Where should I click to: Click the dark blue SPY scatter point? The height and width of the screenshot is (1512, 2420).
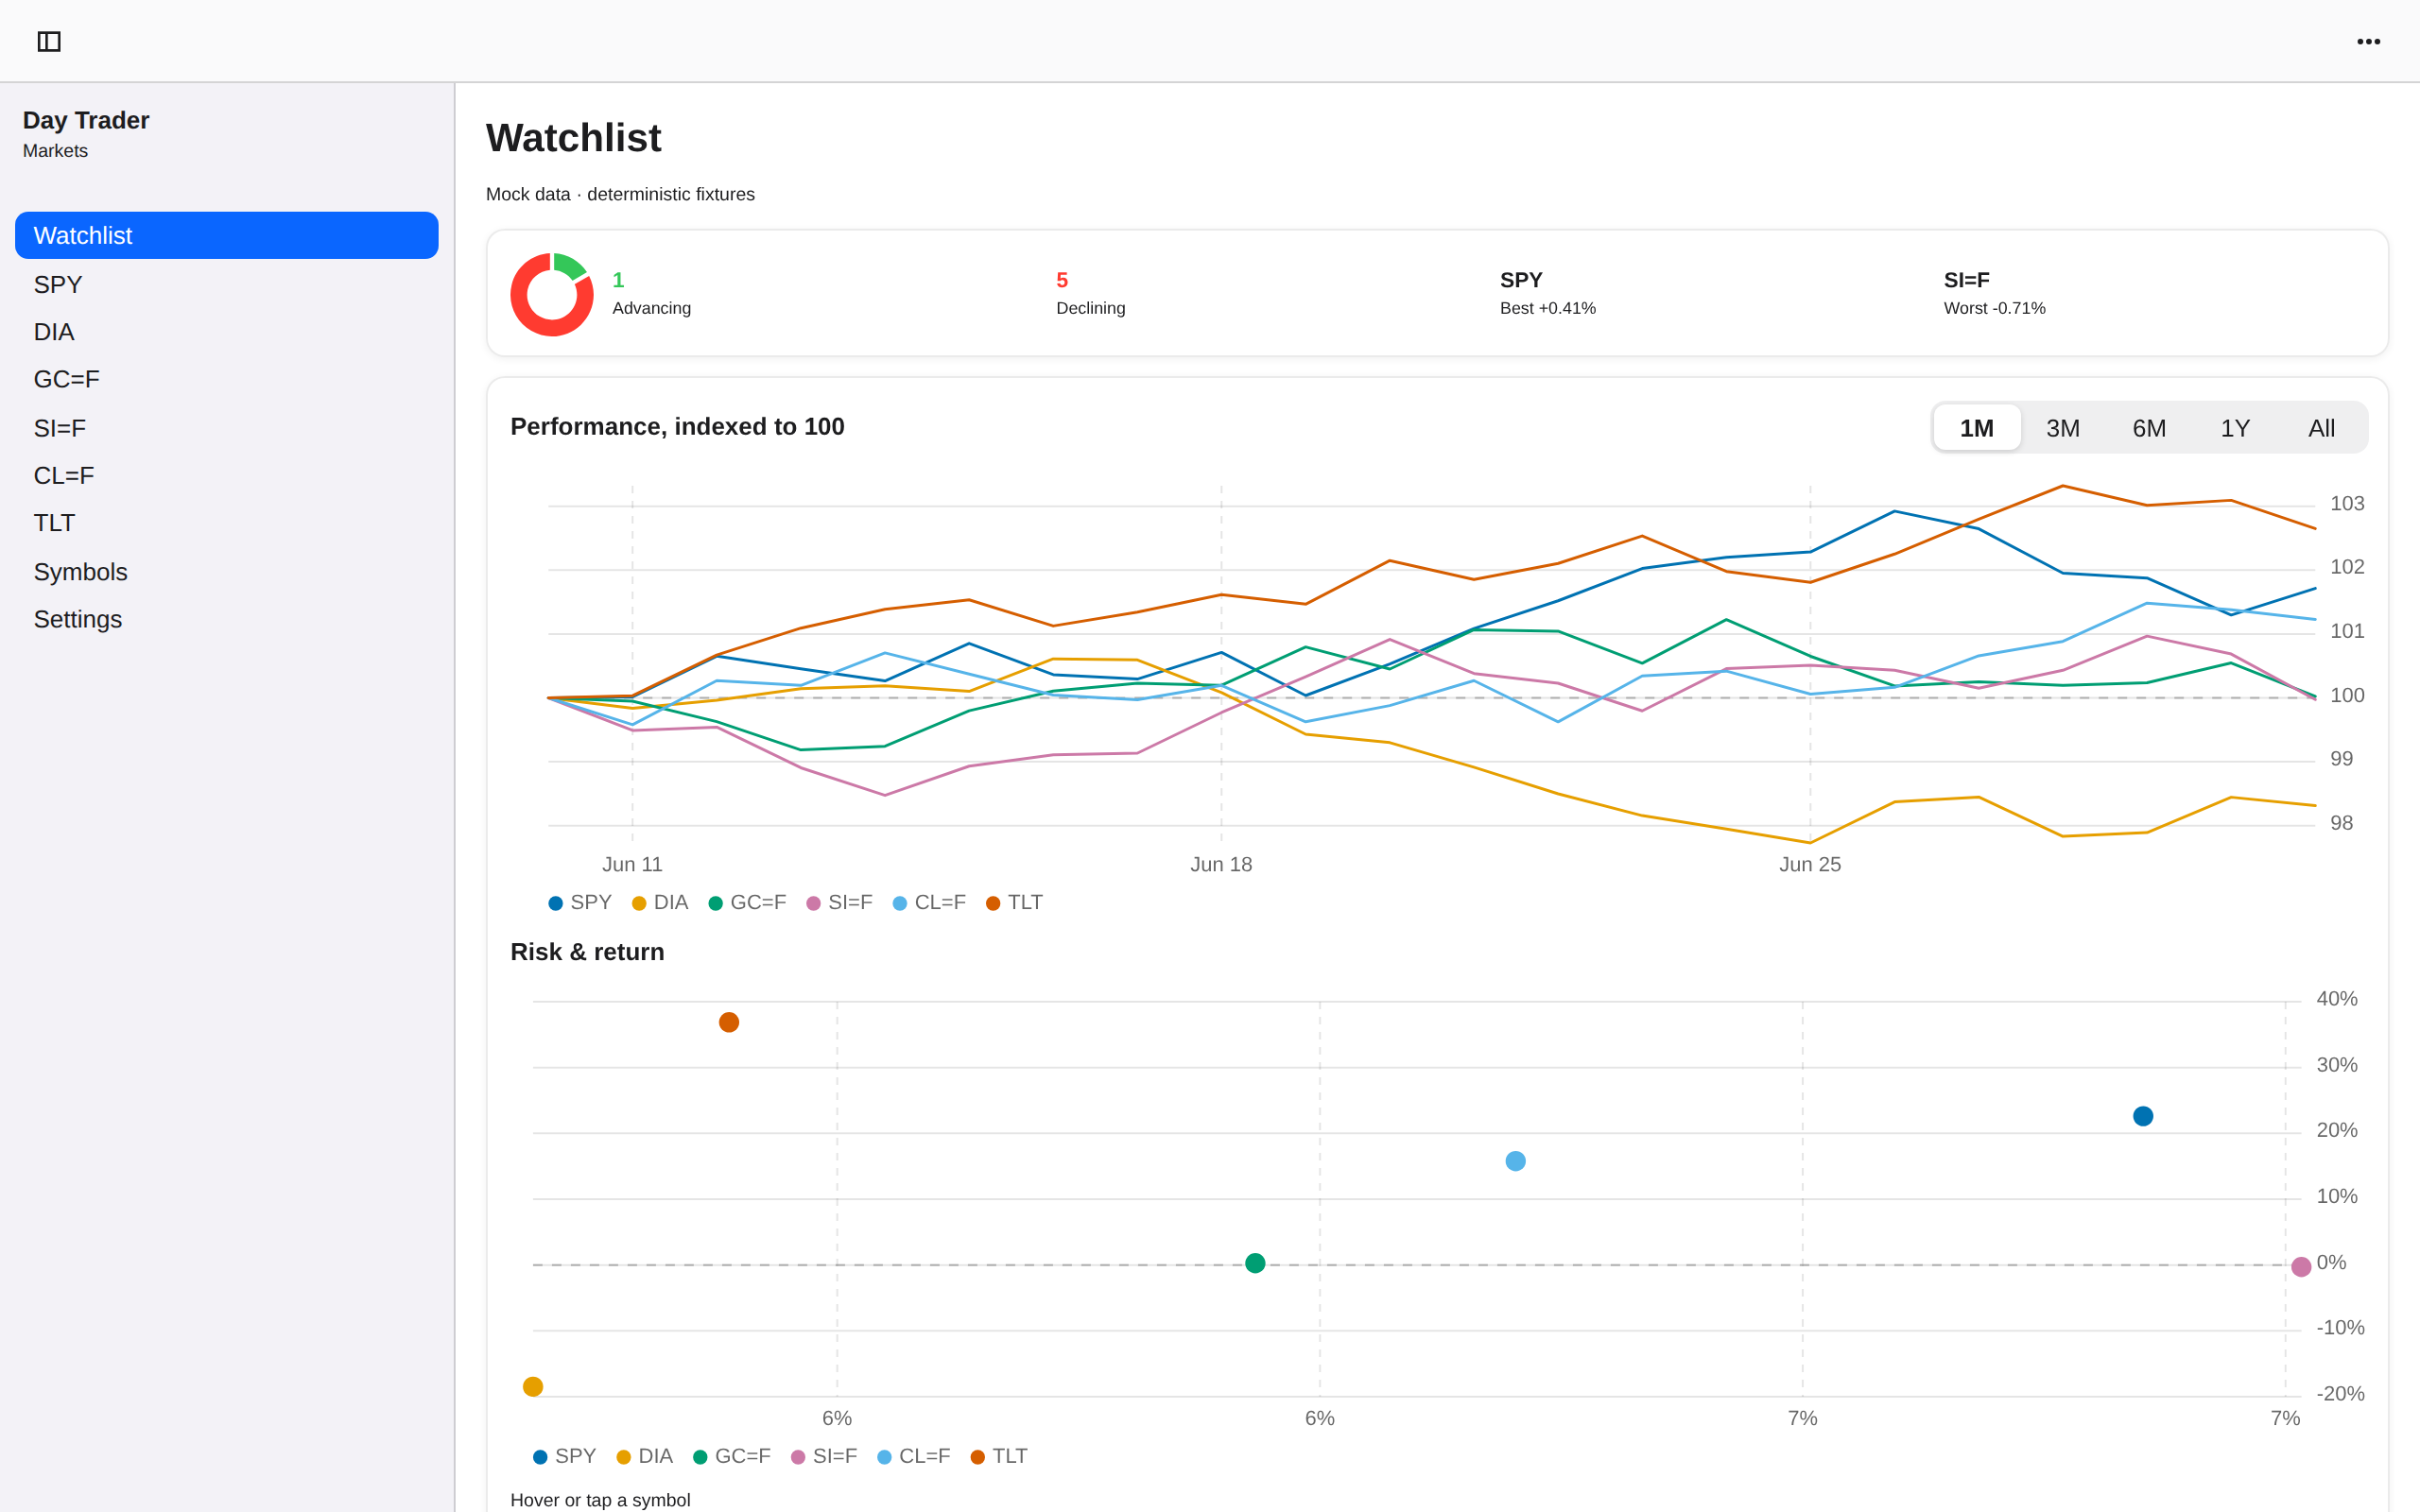(2143, 1116)
